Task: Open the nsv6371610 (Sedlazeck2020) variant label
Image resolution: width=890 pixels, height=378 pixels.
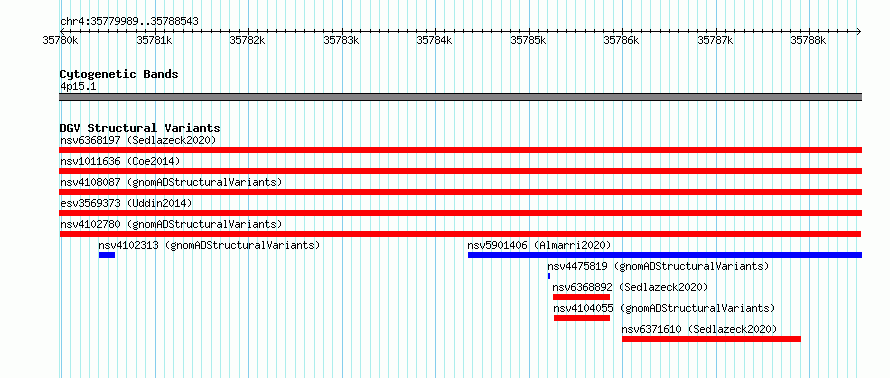Action: 699,329
